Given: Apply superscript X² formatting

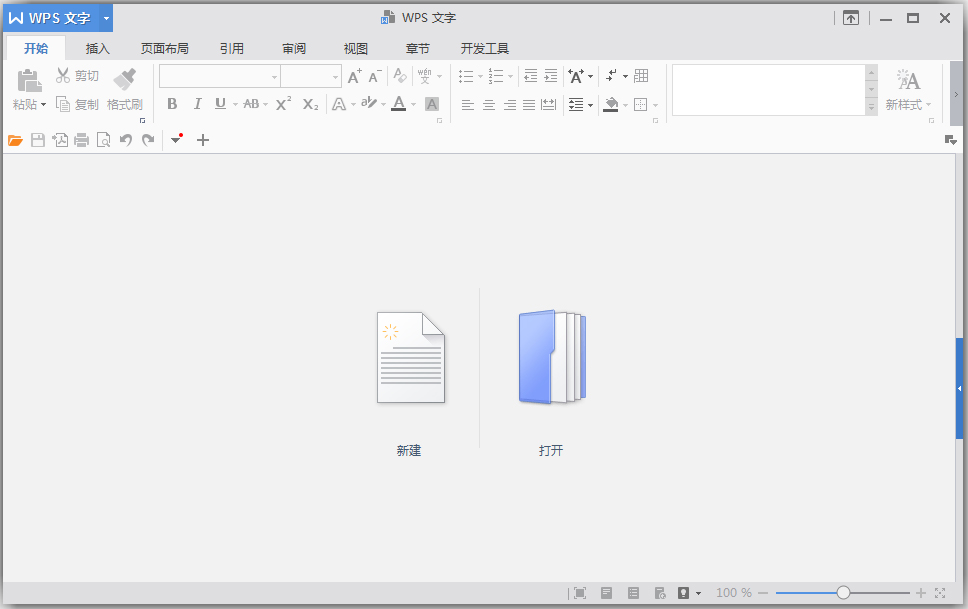Looking at the screenshot, I should [x=283, y=104].
